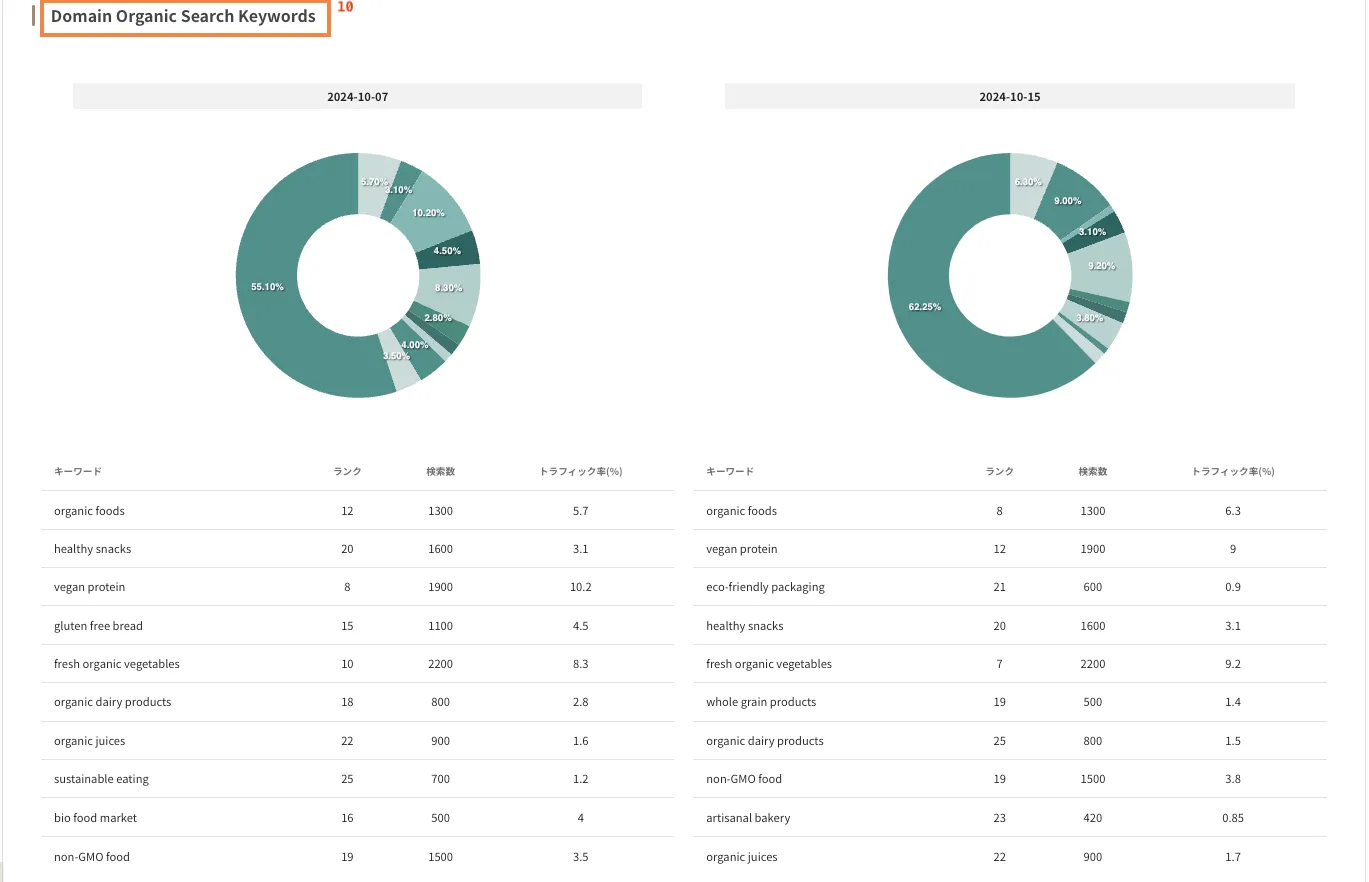Select 'organic juices' in 2024-10-07 table
1369x882 pixels.
[x=89, y=741]
